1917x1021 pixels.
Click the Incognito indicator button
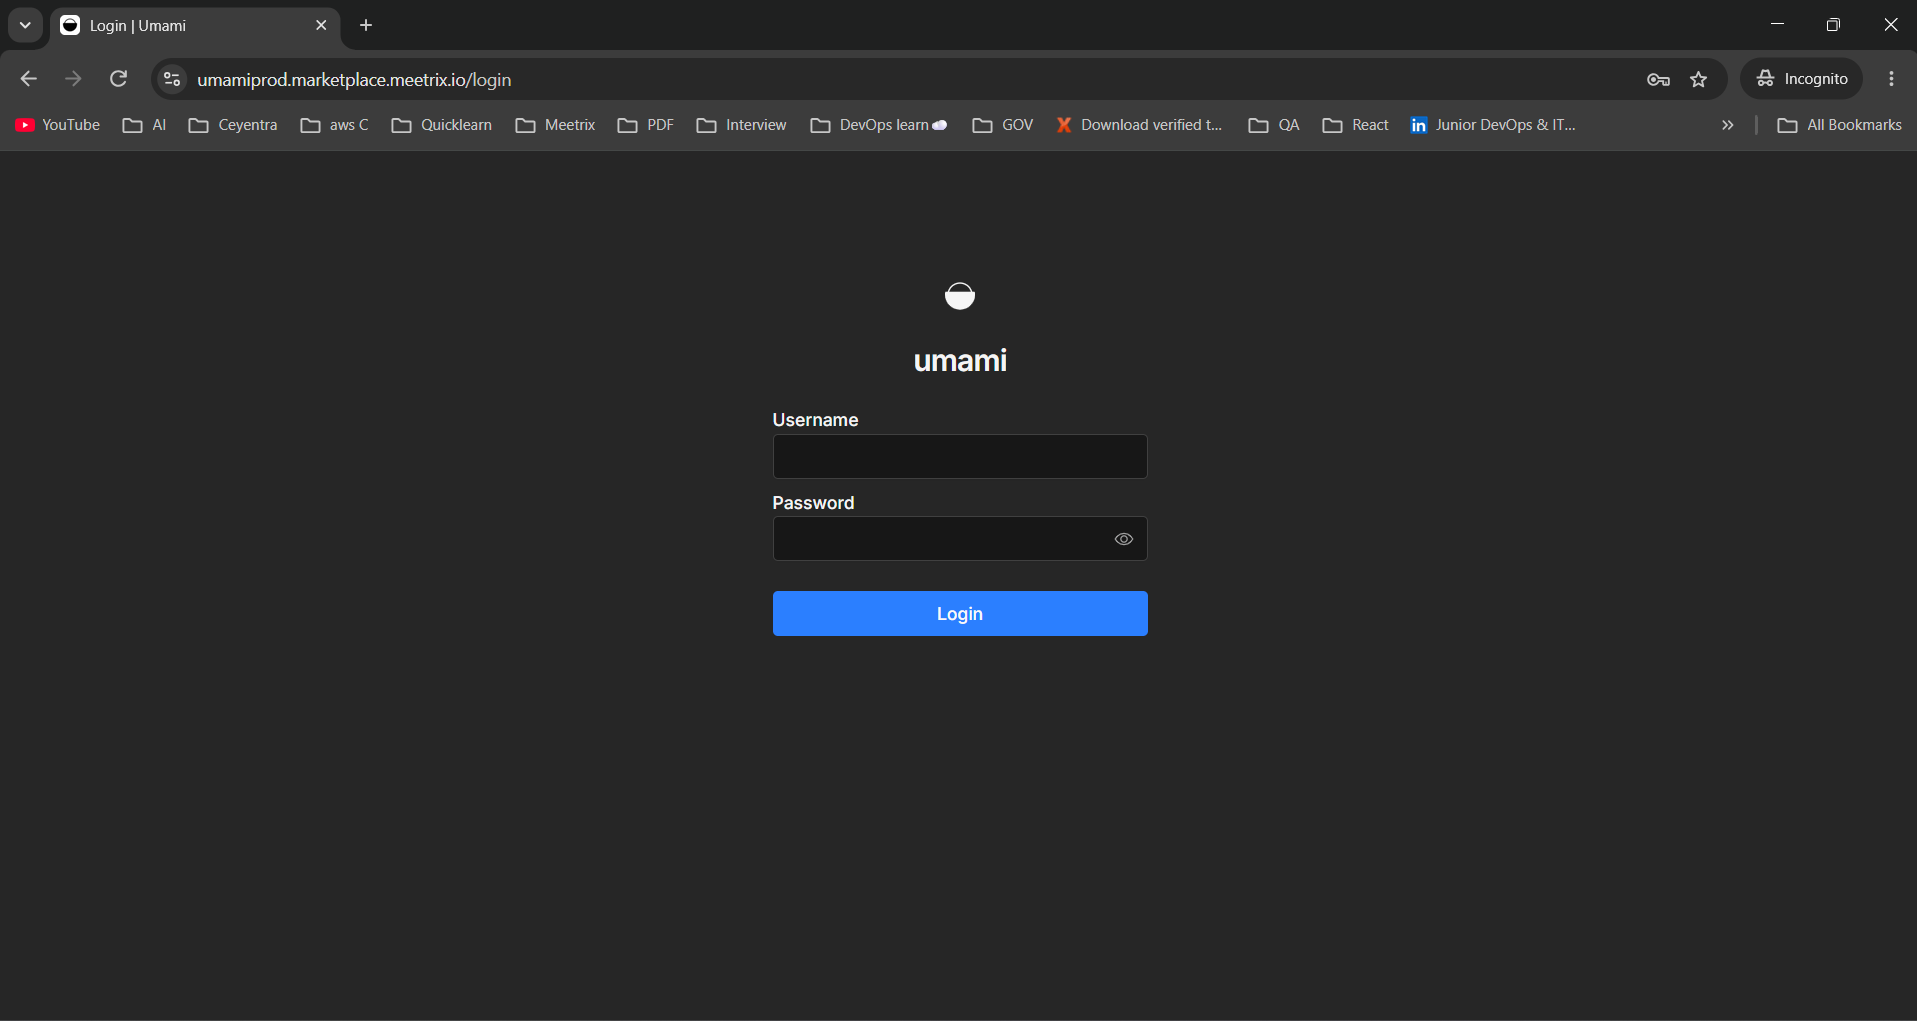[x=1802, y=79]
